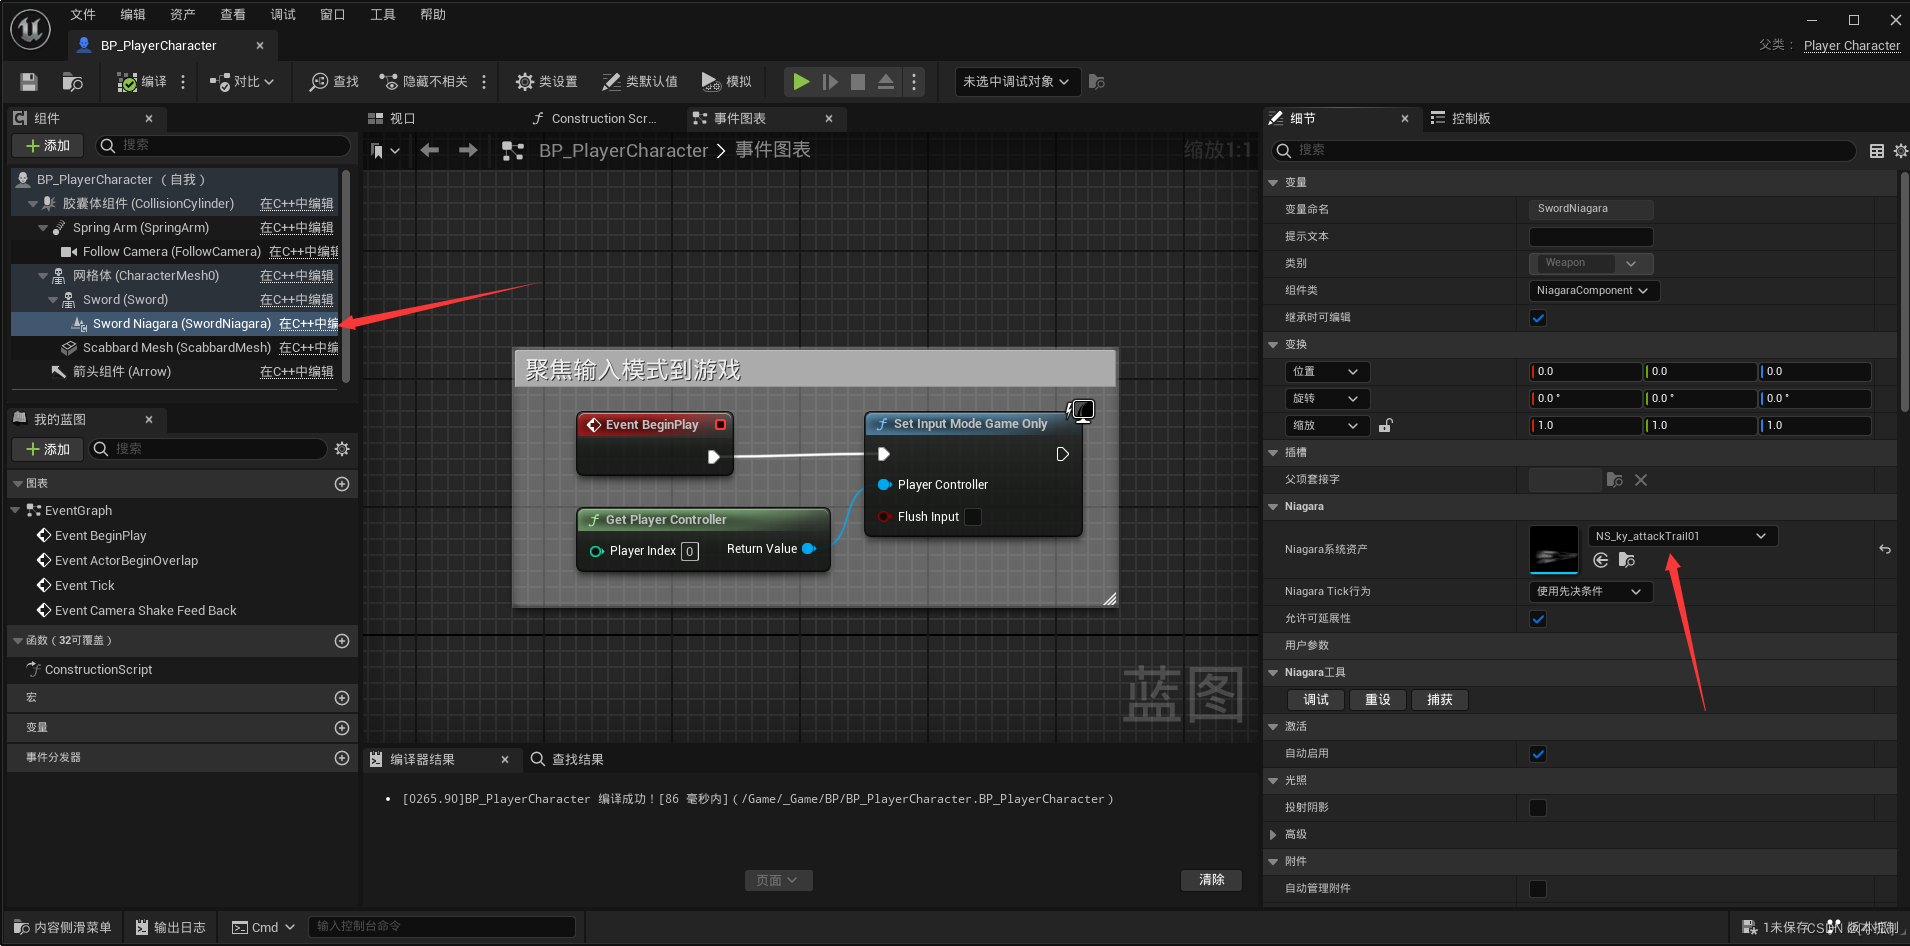This screenshot has height=946, width=1910.
Task: Click Niagara system asset thumbnail
Action: pos(1554,549)
